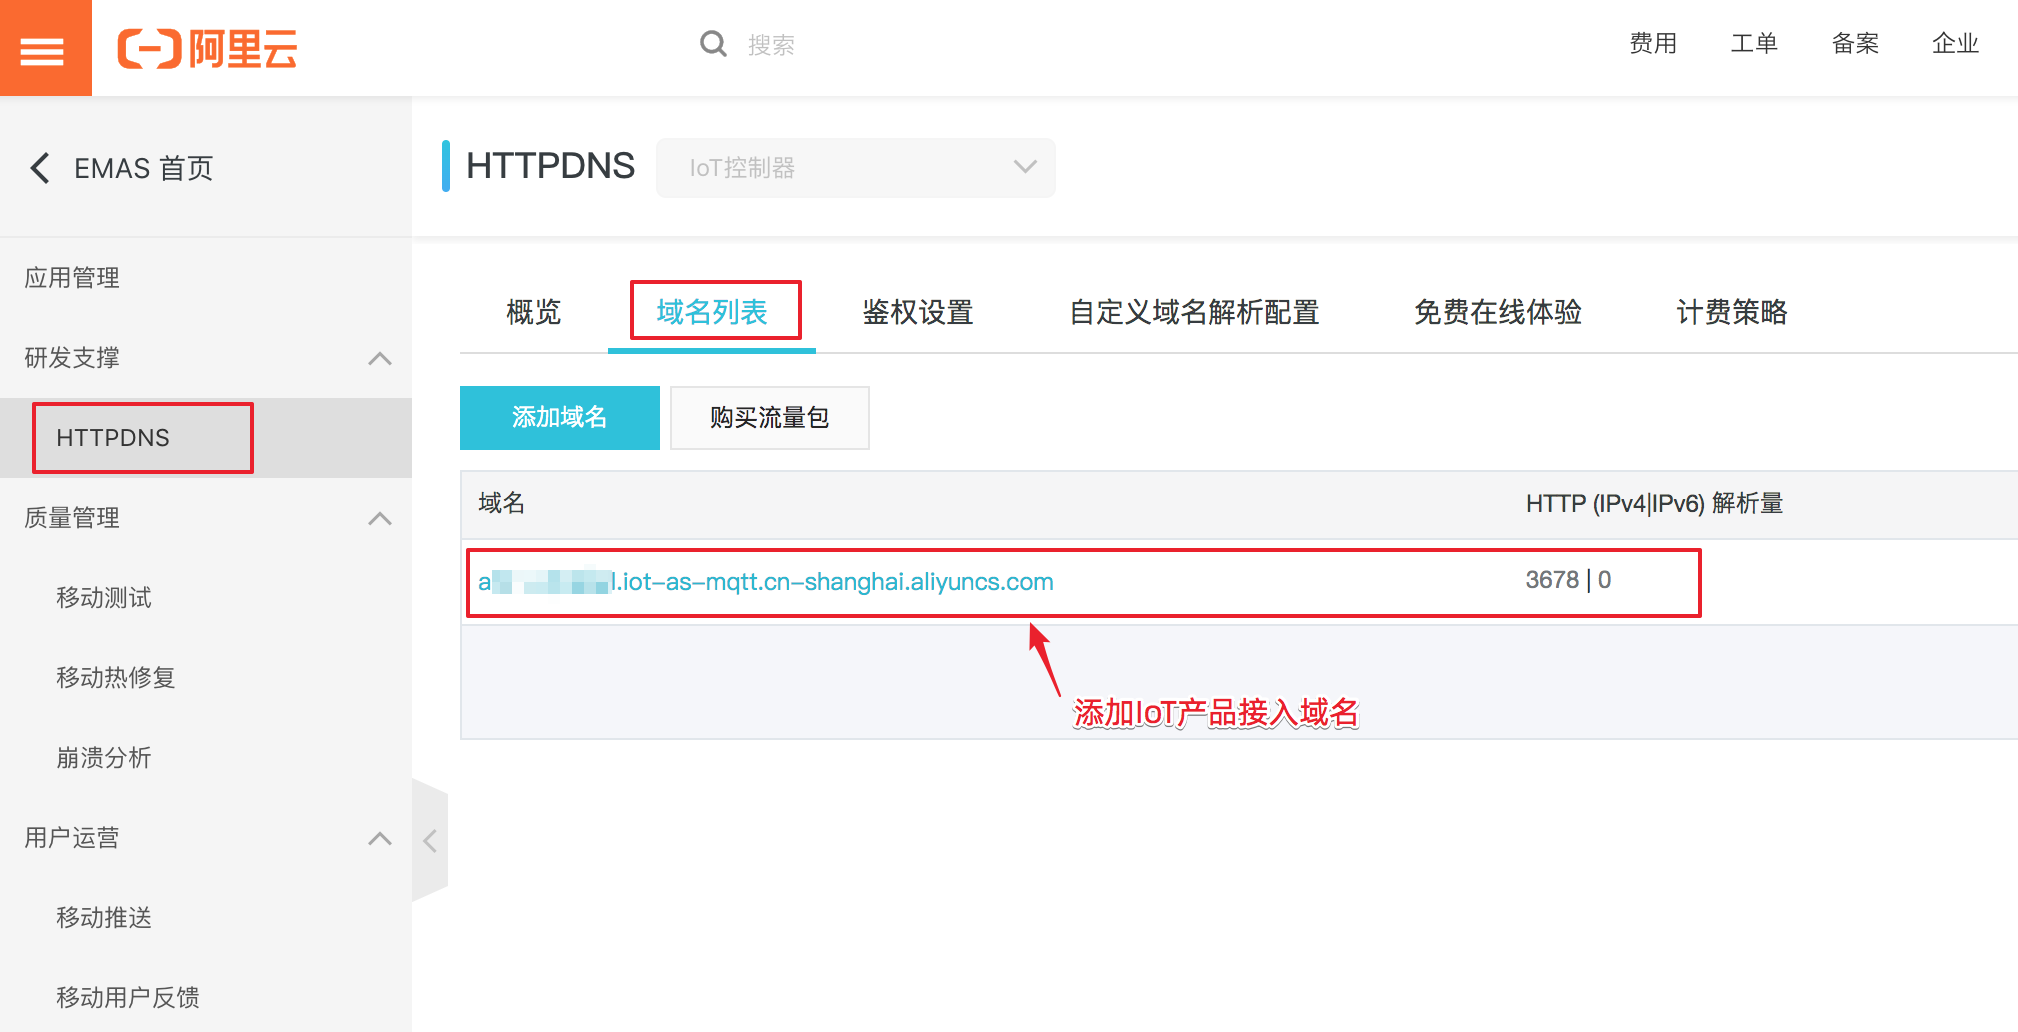Open the 企业 top menu
2018x1032 pixels.
point(1956,43)
